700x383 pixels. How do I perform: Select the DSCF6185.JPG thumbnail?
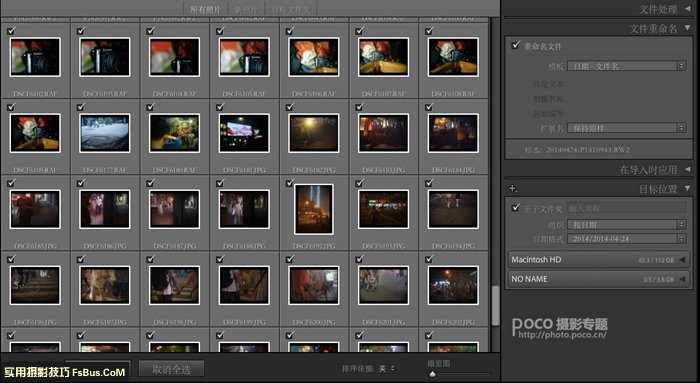coord(35,209)
